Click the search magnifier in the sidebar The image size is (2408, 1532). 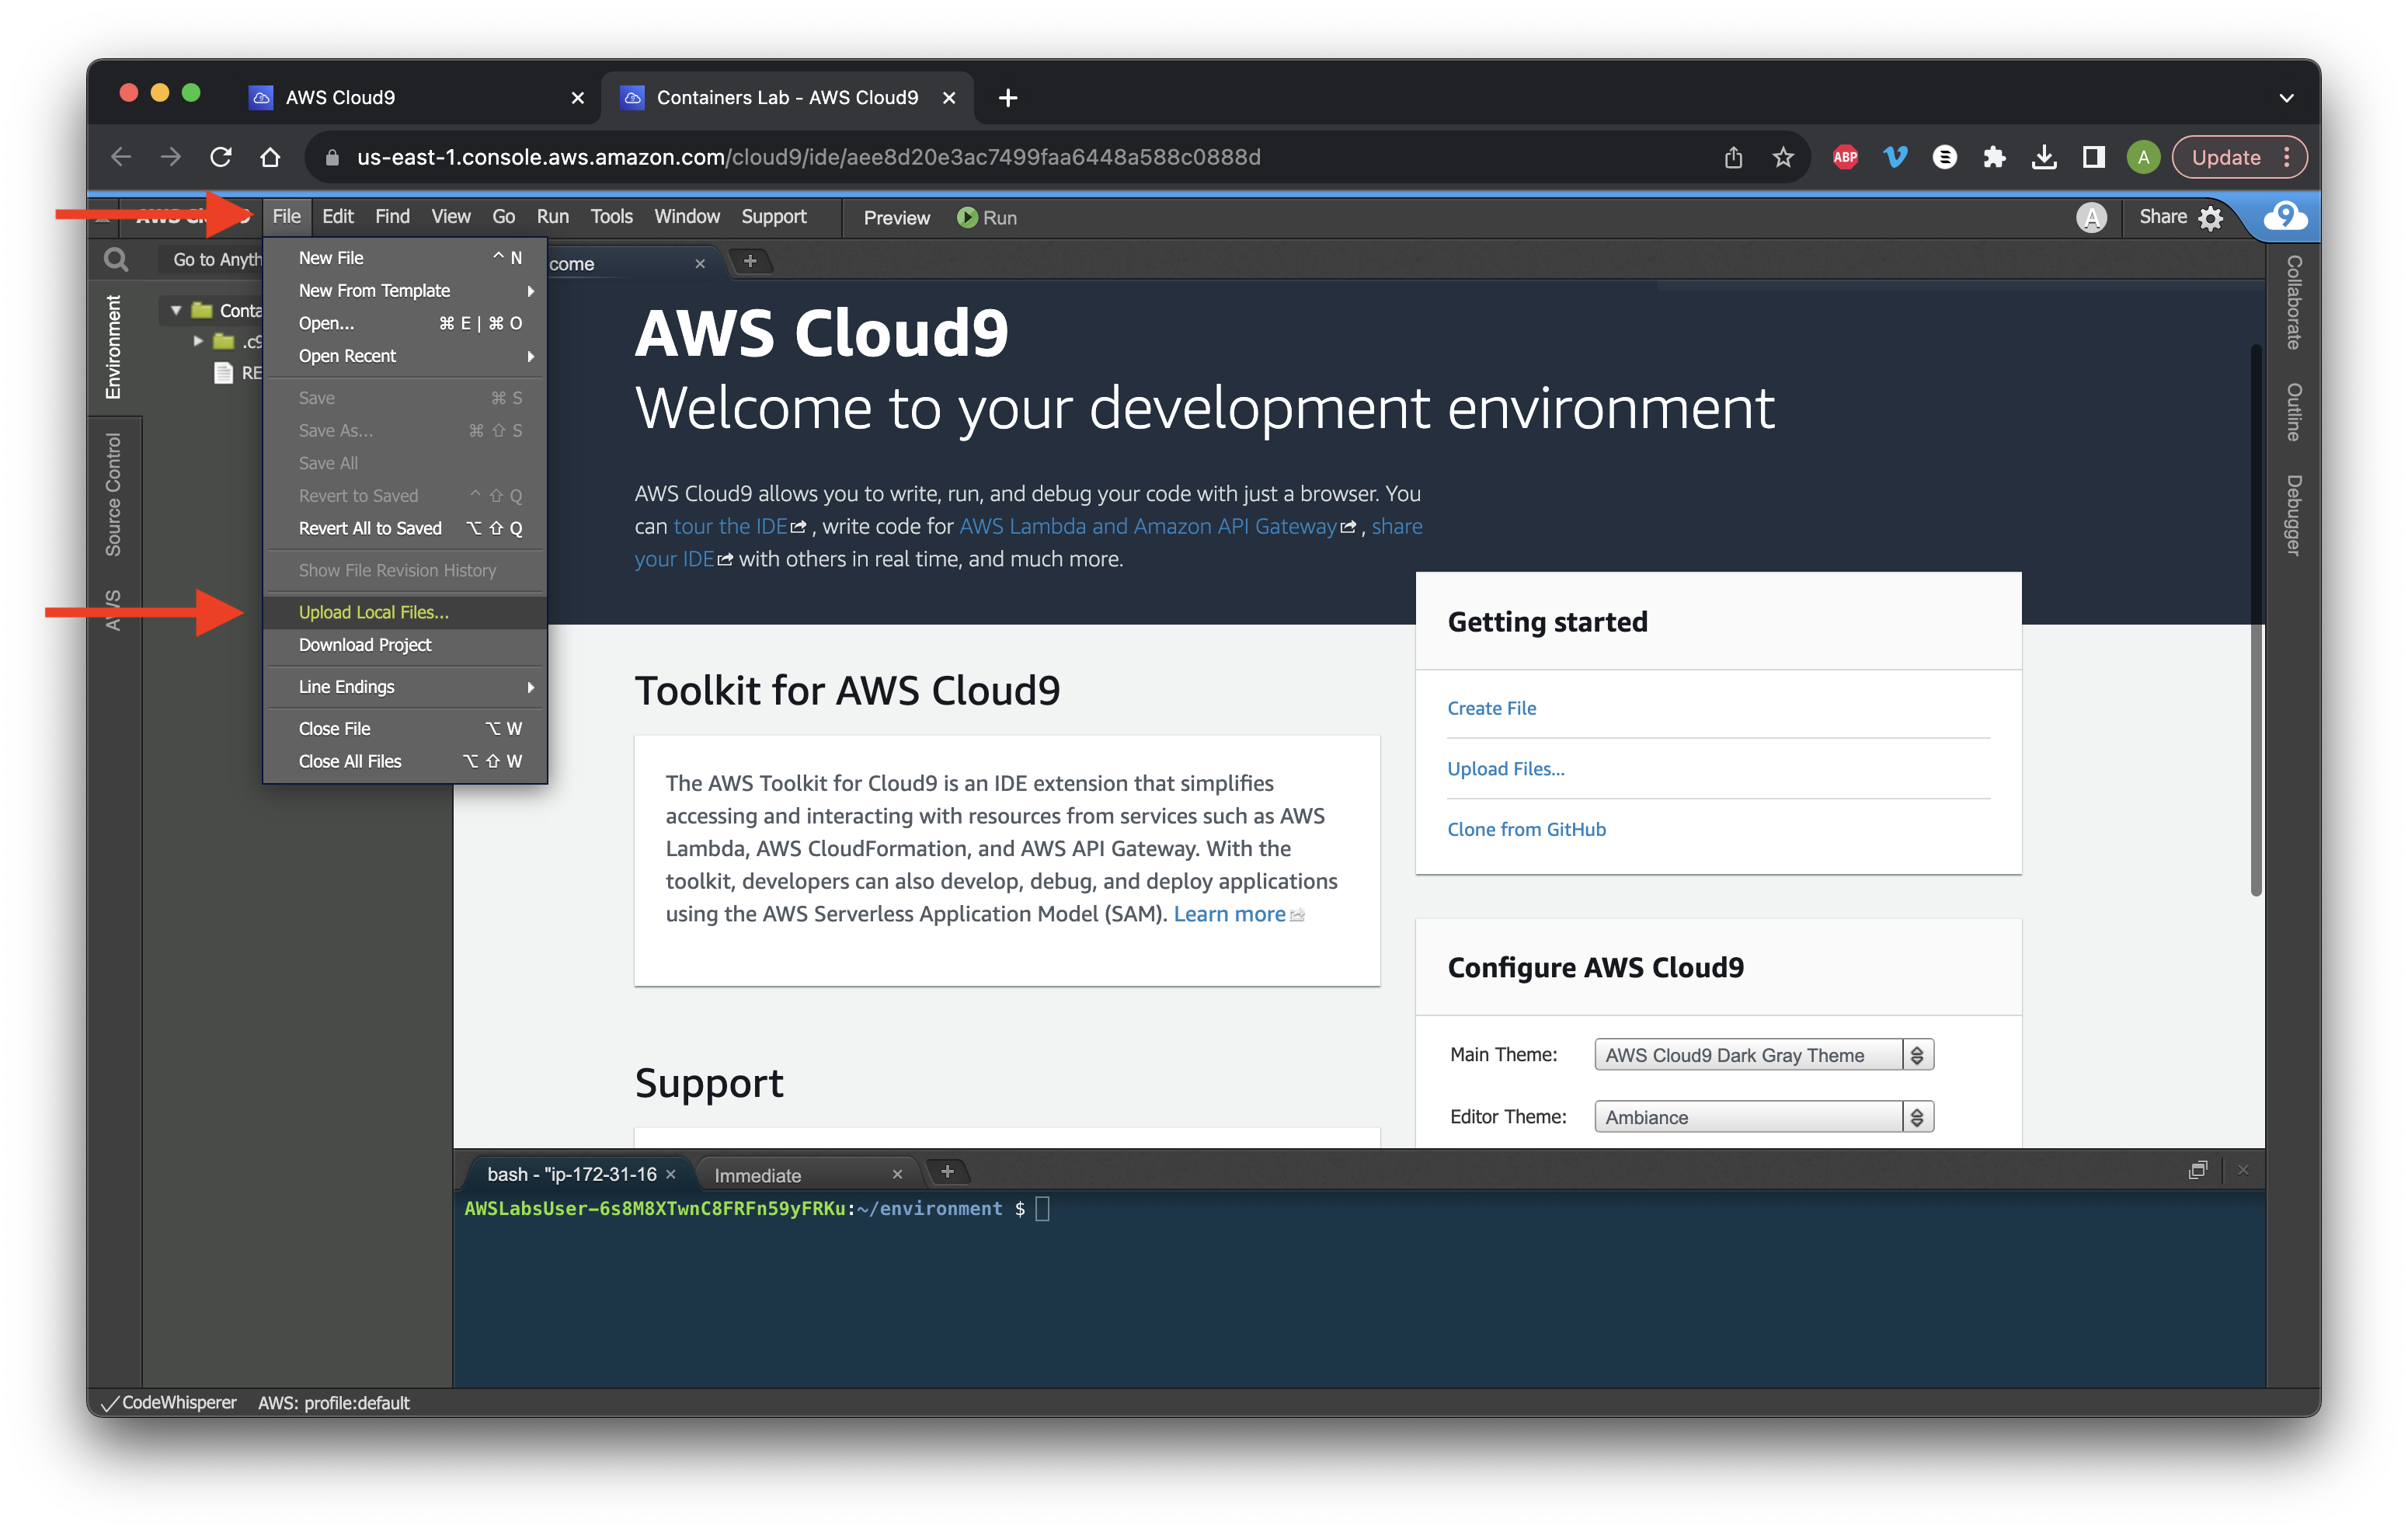click(116, 260)
